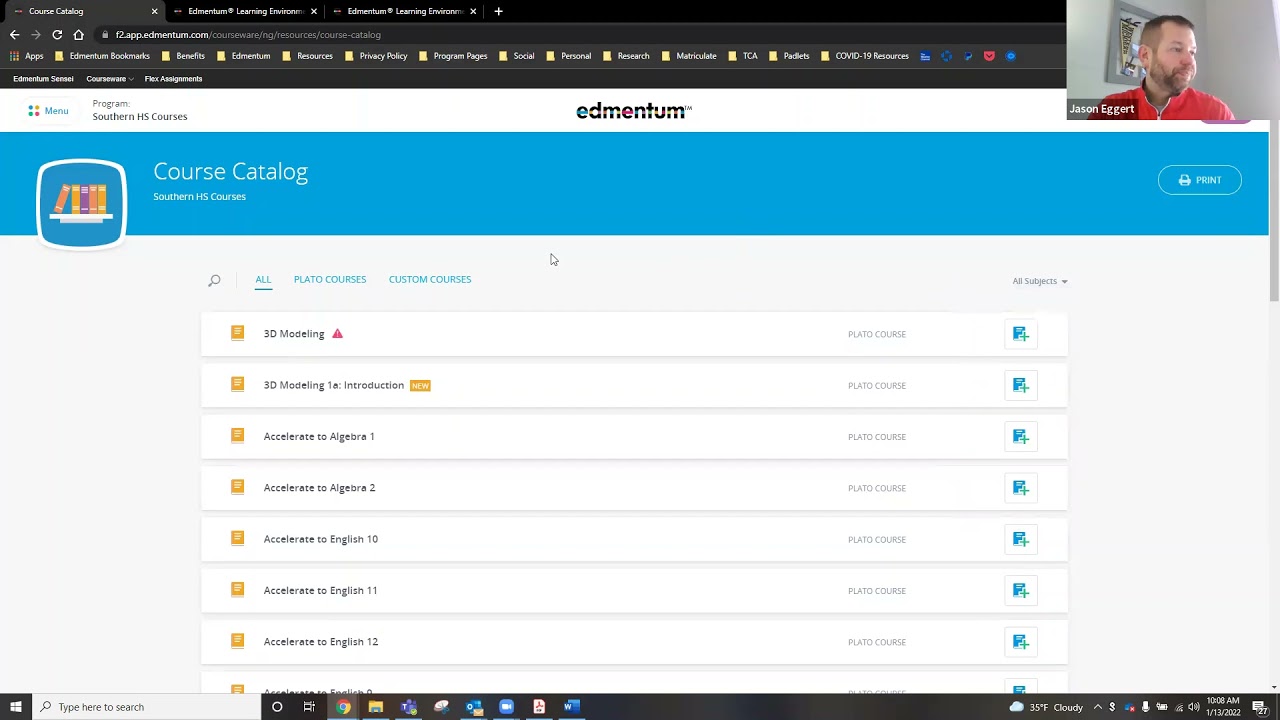Image resolution: width=1280 pixels, height=720 pixels.
Task: Click the Course Catalog bookshelf logo
Action: tap(82, 204)
